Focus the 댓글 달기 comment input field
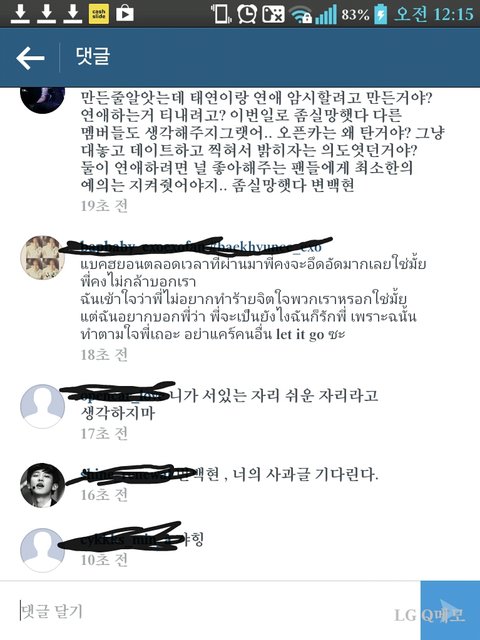The width and height of the screenshot is (480, 640). [210, 611]
